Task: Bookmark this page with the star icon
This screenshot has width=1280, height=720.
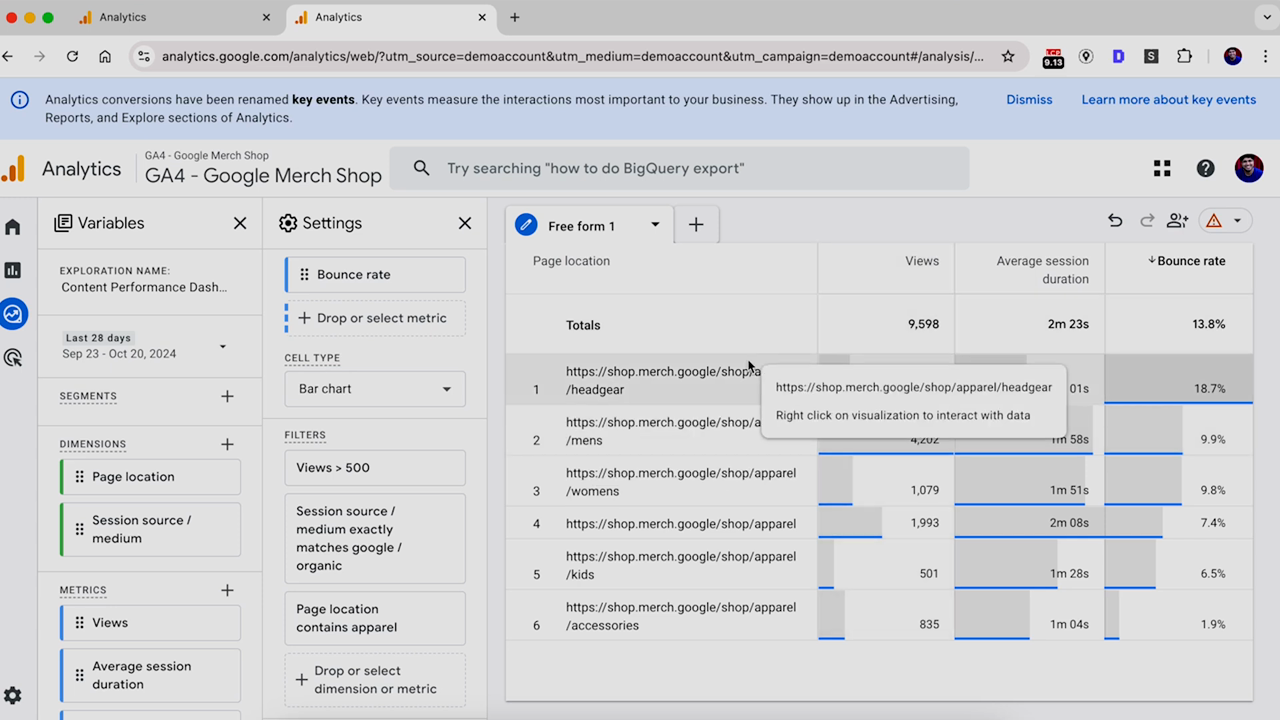Action: [x=1008, y=57]
